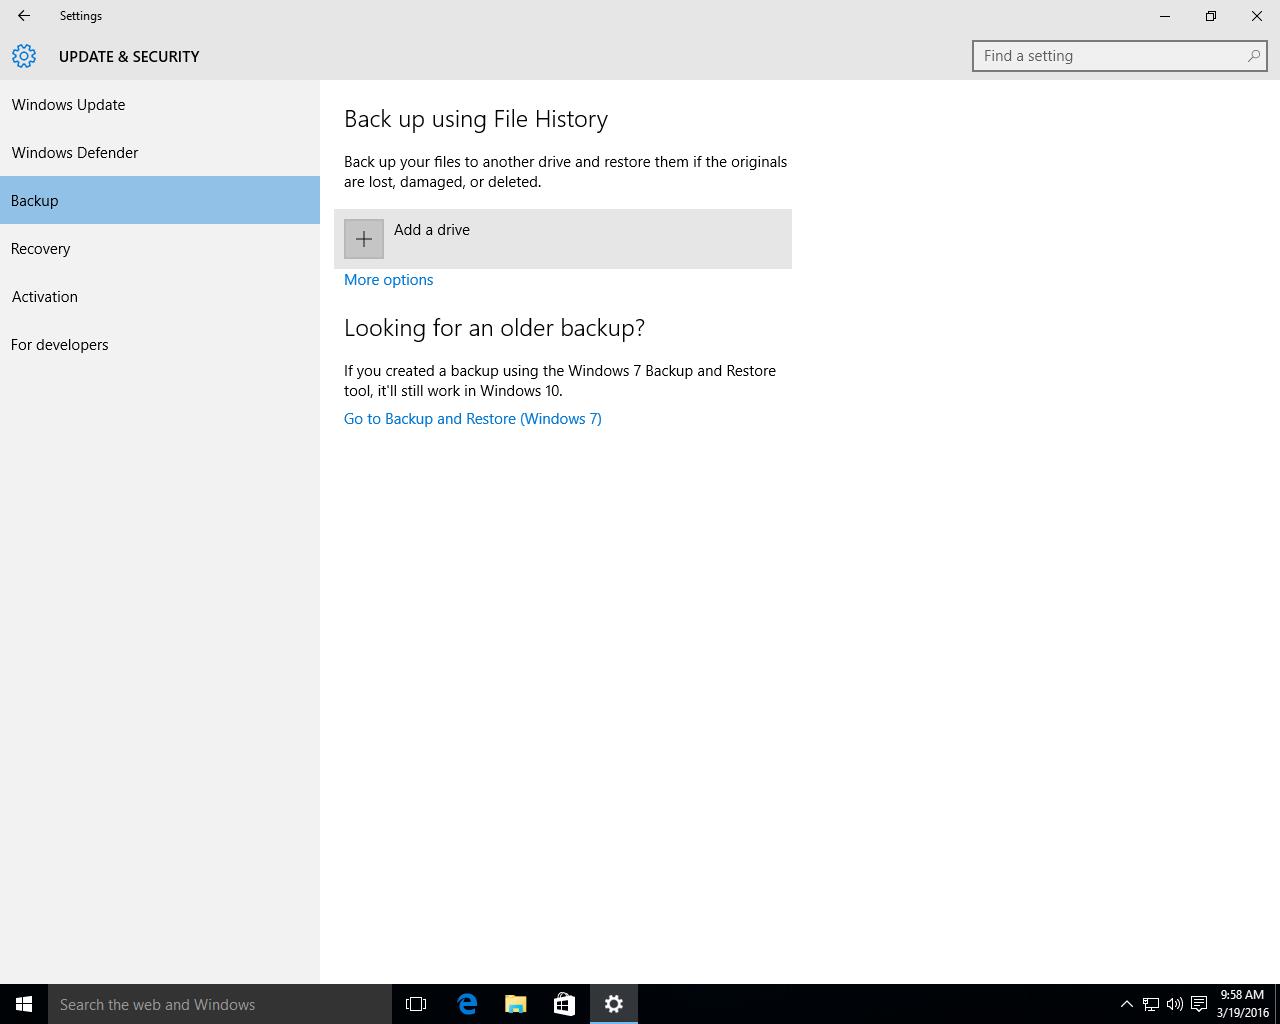Click the Looking for an older backup heading

(494, 328)
